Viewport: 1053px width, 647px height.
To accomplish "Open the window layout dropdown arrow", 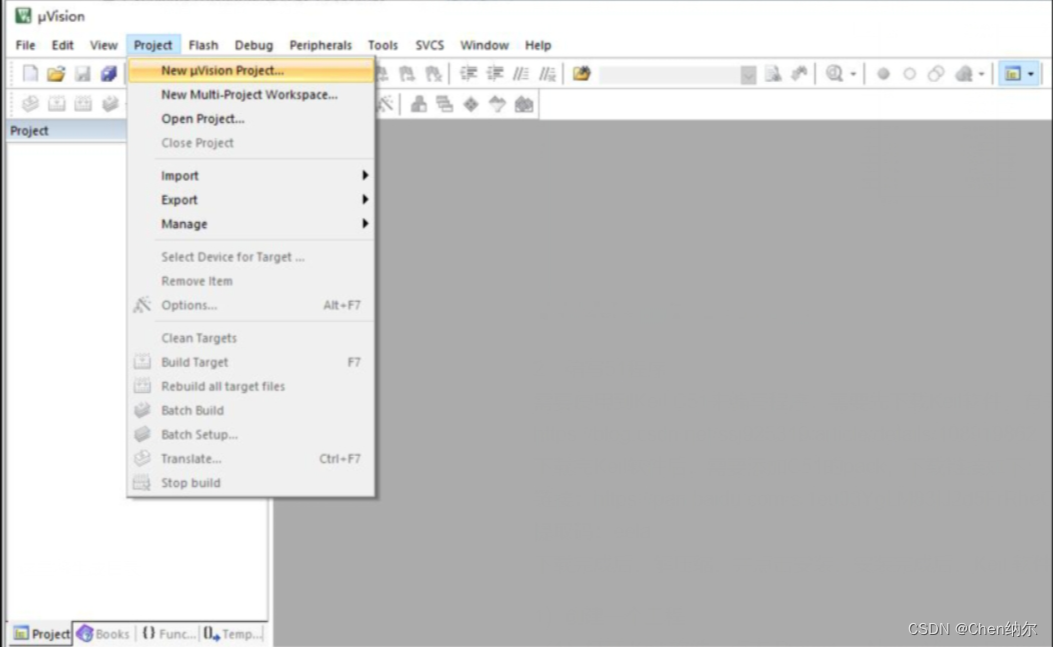I will pos(1031,74).
